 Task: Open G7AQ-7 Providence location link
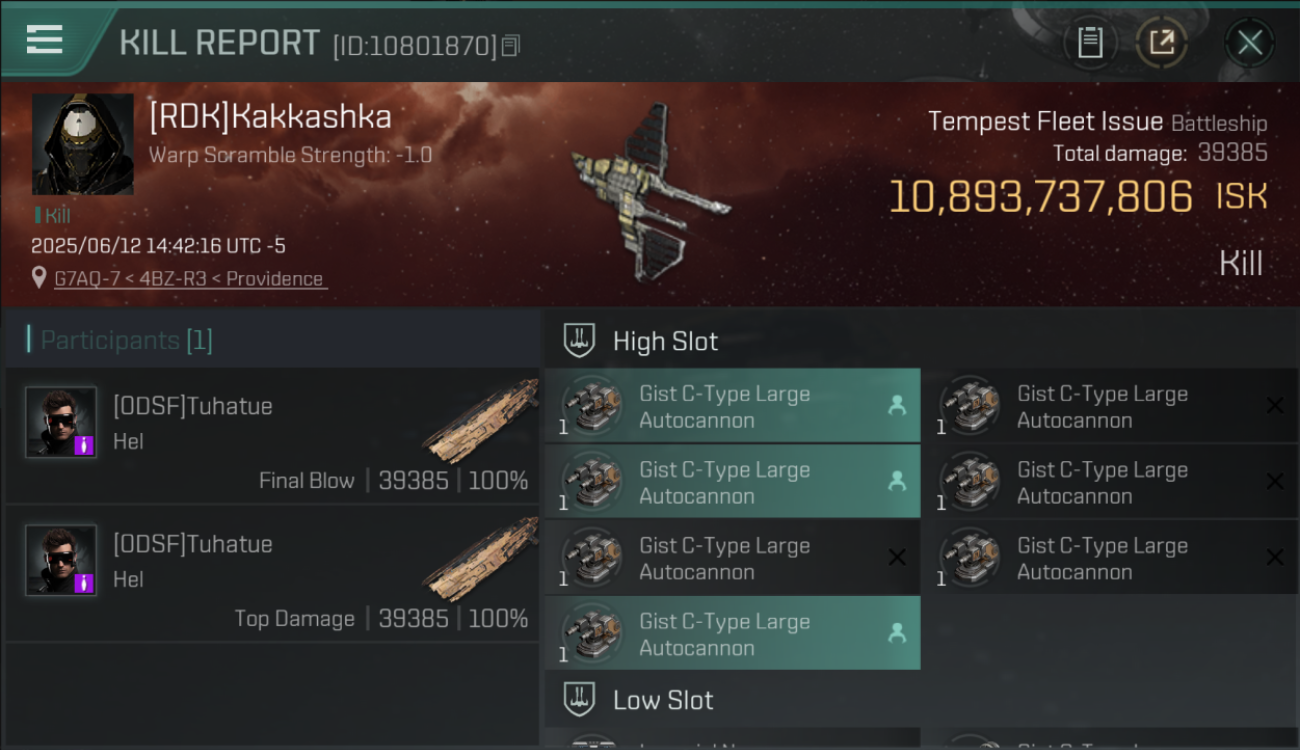pos(189,279)
